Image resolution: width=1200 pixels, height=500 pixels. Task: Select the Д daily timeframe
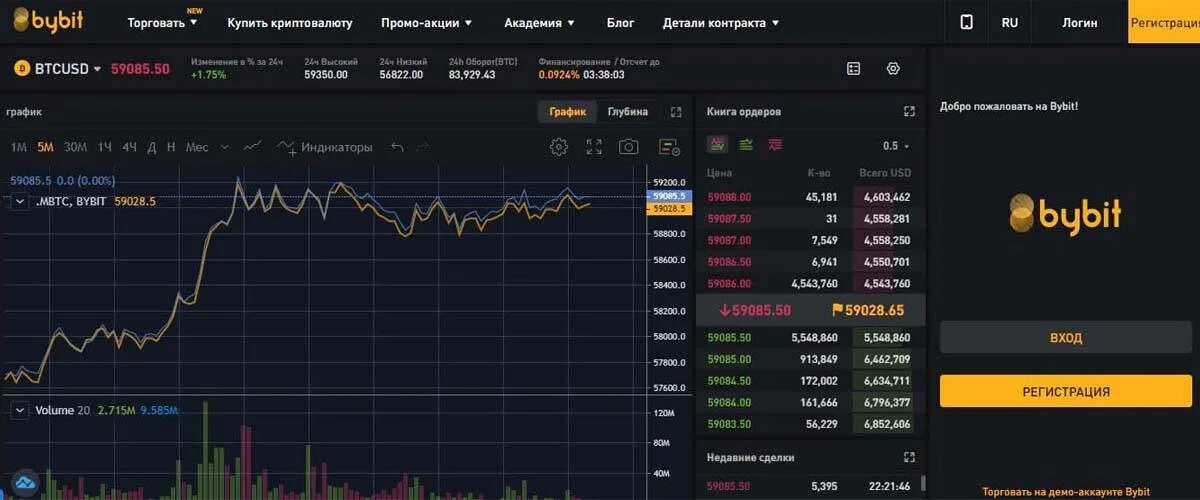(152, 147)
